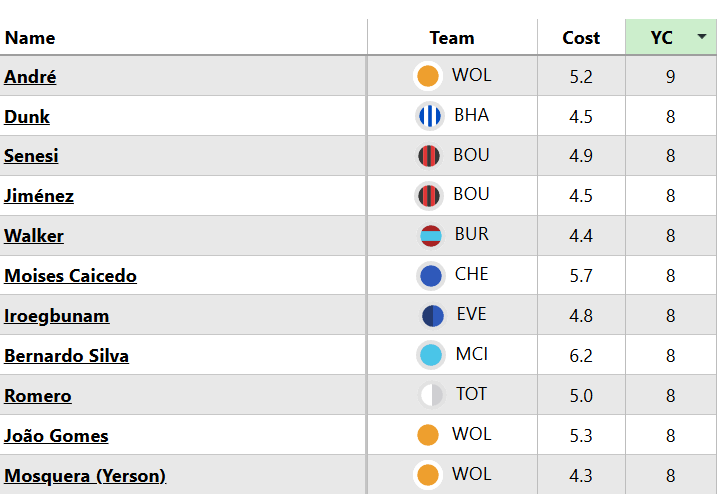Open the Bernardo Silva link
This screenshot has width=717, height=494.
click(x=66, y=356)
